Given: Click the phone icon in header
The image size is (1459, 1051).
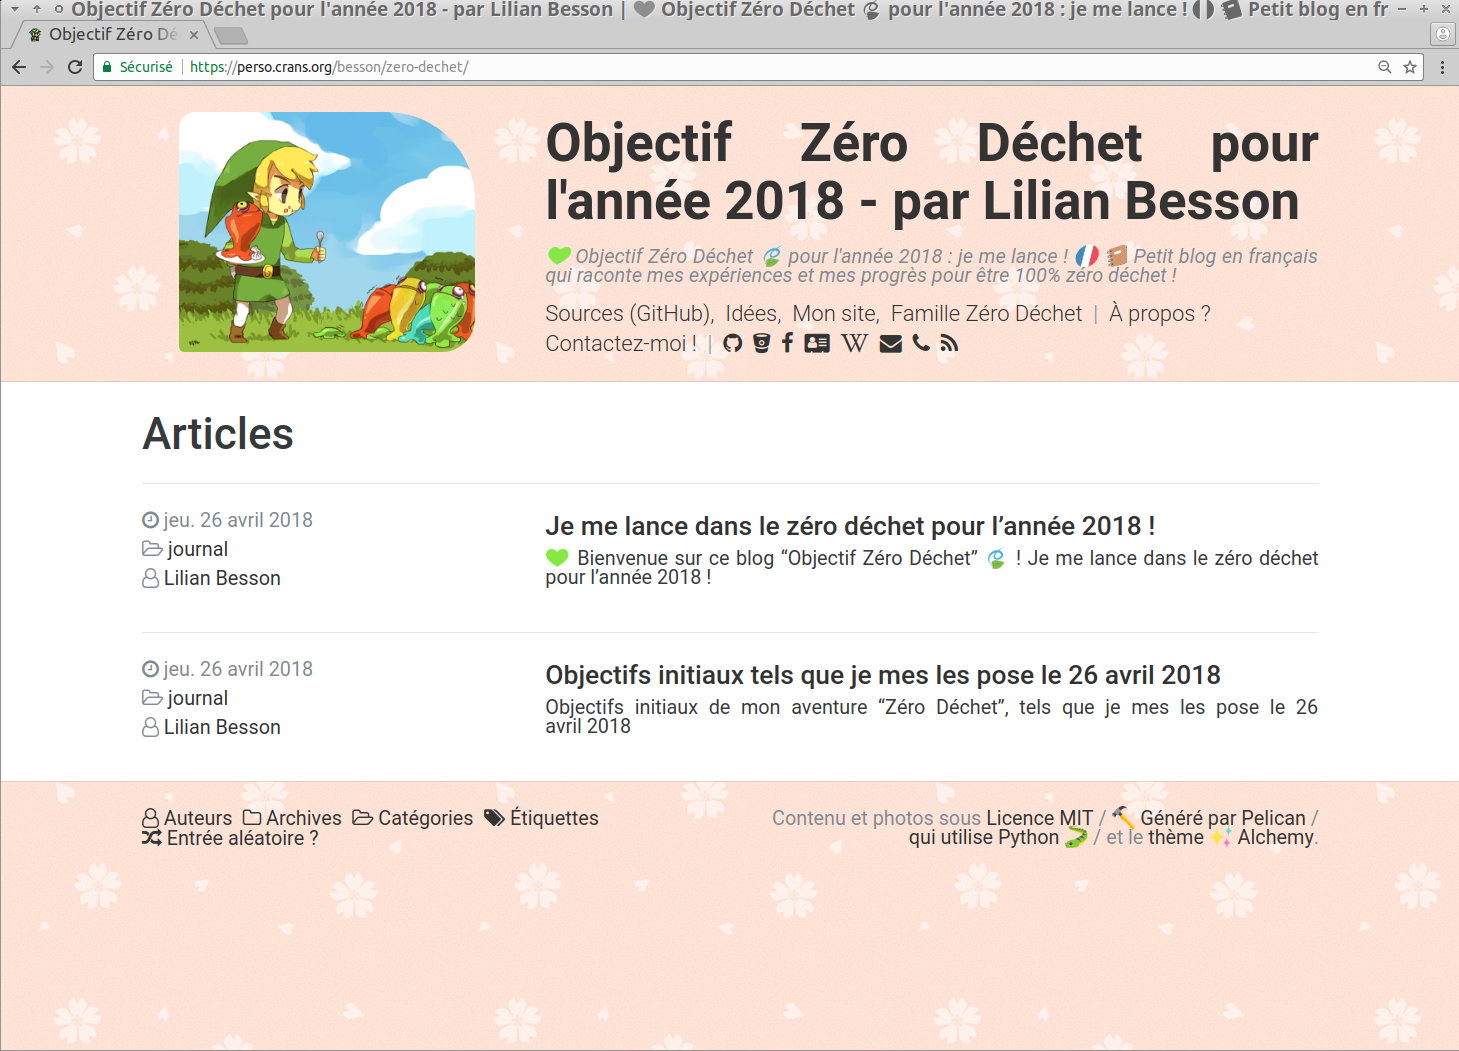Looking at the screenshot, I should 921,344.
